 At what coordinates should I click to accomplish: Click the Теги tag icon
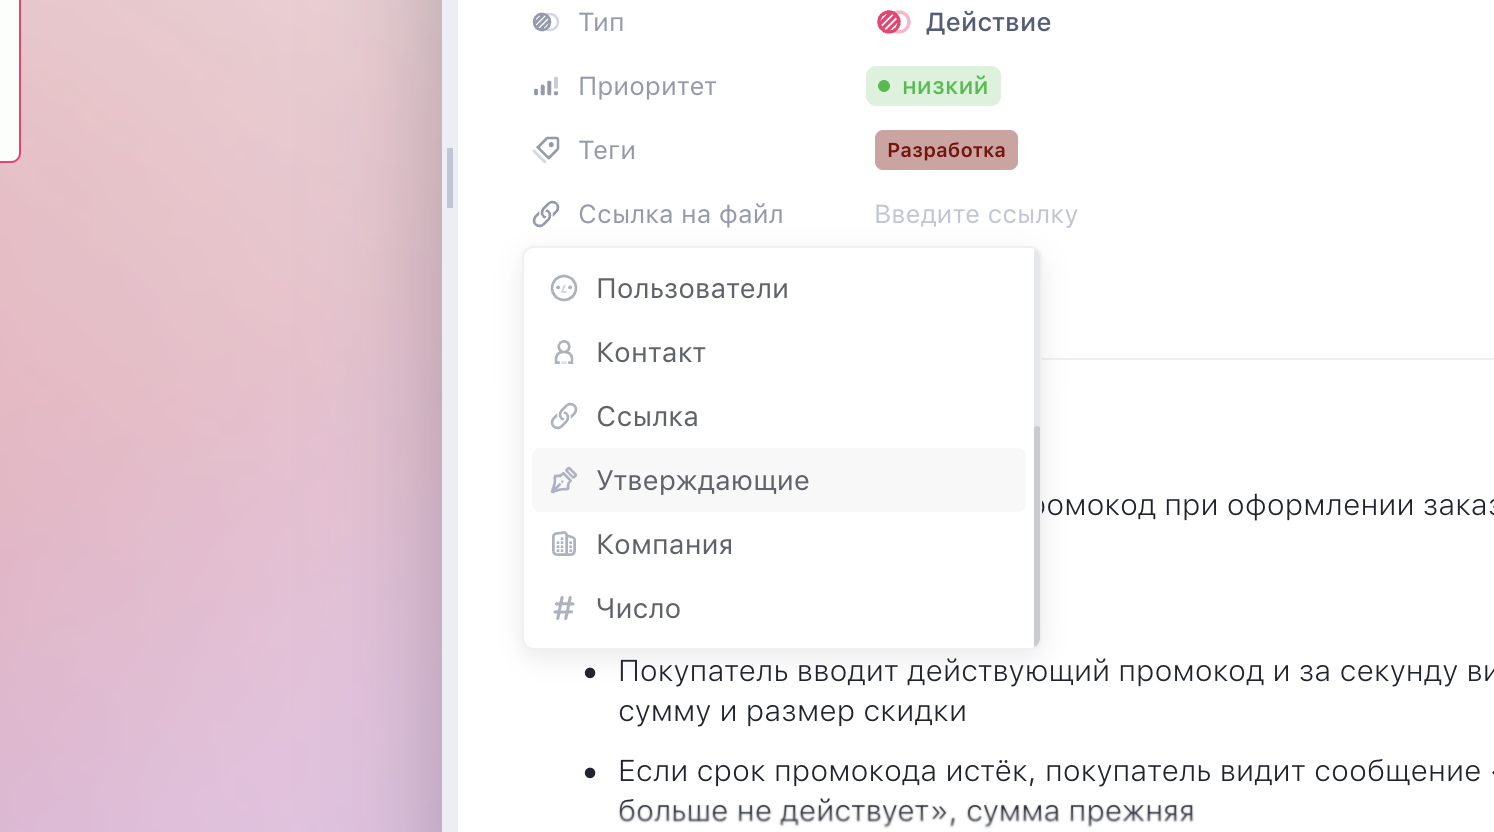point(546,150)
